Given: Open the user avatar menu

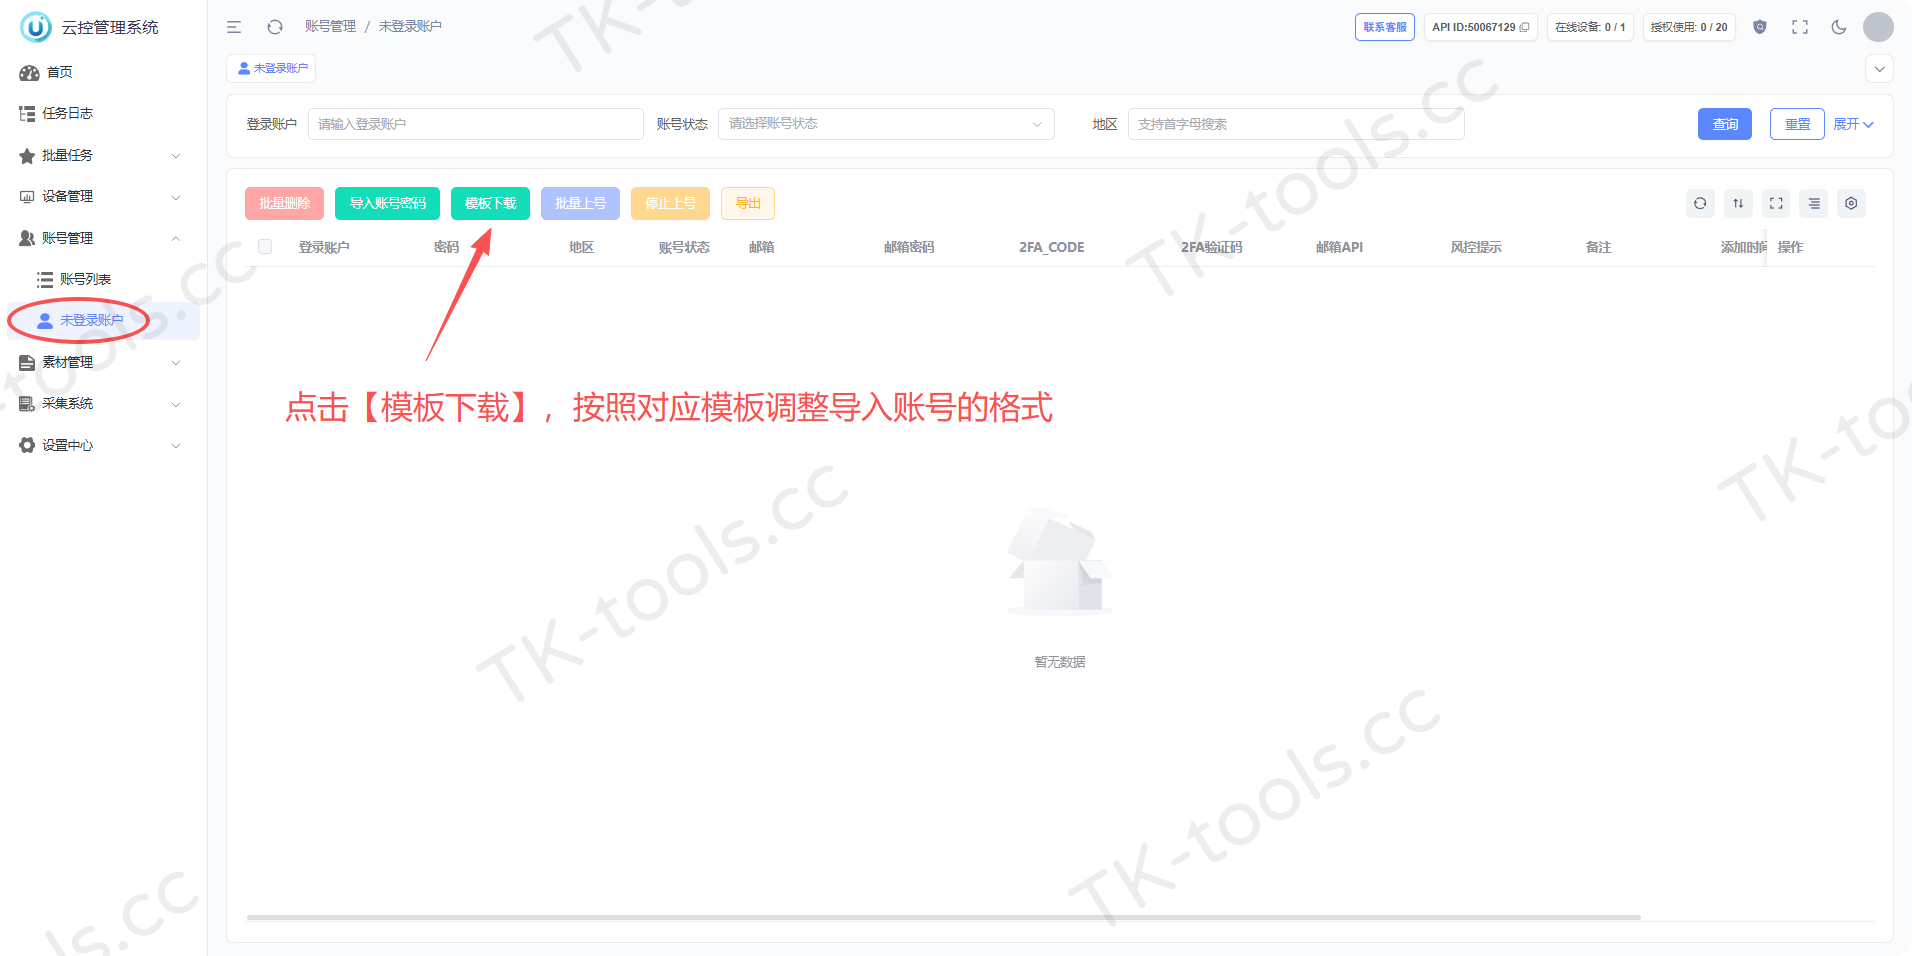Looking at the screenshot, I should (x=1878, y=27).
